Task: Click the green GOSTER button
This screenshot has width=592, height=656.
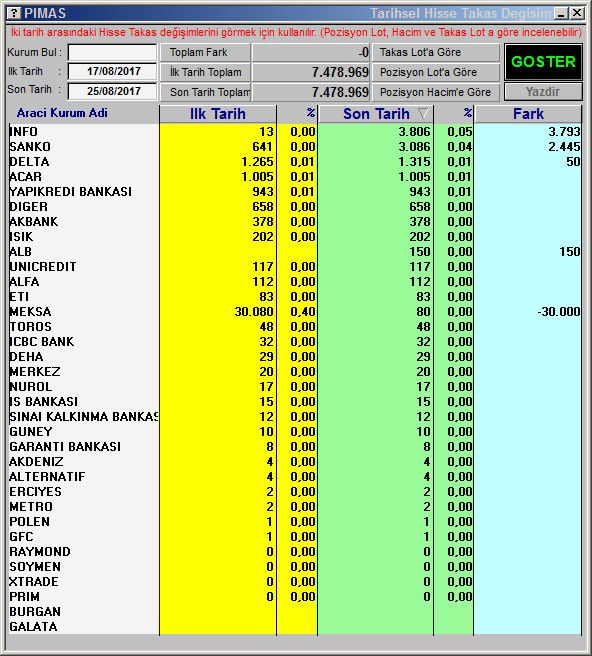Action: tap(543, 62)
